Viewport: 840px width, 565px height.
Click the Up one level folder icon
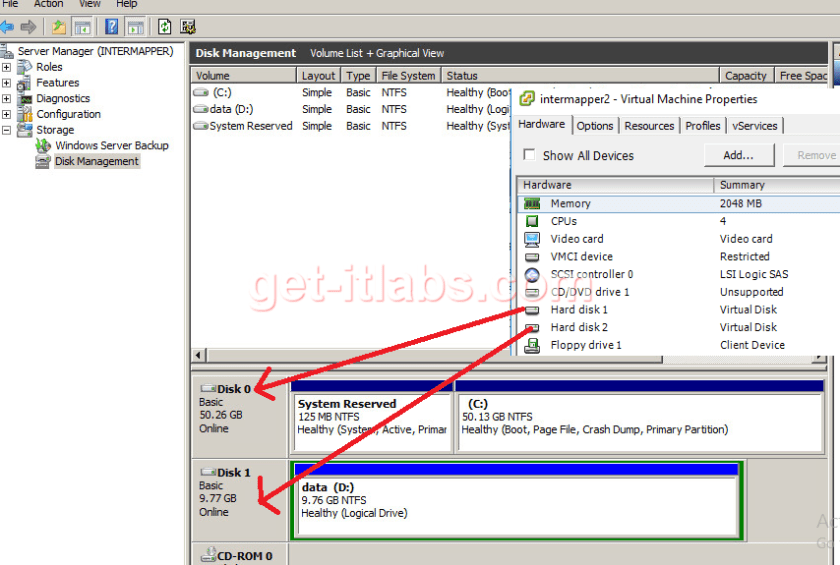(59, 27)
